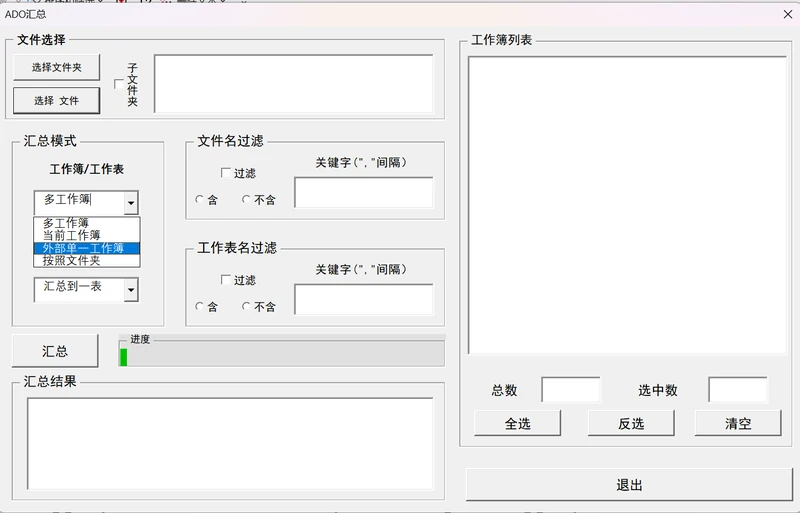Expand the 汇总到一表 combo box
The width and height of the screenshot is (800, 513).
[x=131, y=290]
